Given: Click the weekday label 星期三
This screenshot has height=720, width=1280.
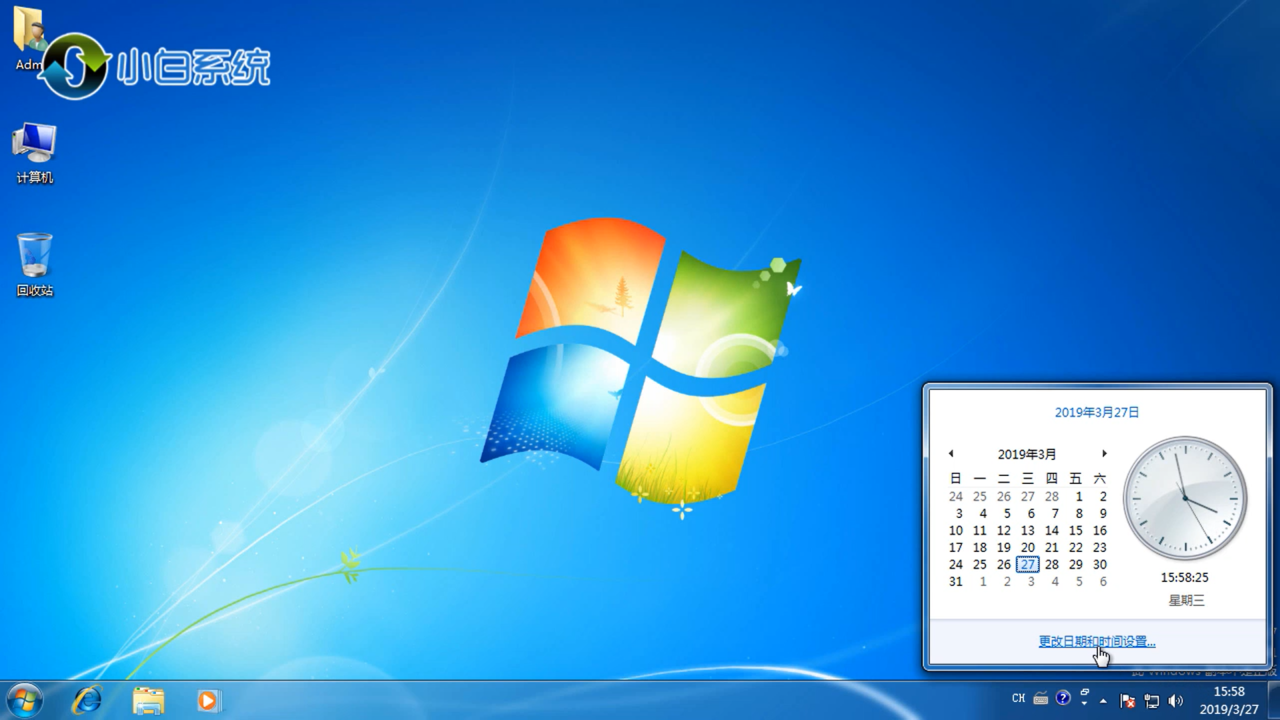Looking at the screenshot, I should coord(1186,600).
